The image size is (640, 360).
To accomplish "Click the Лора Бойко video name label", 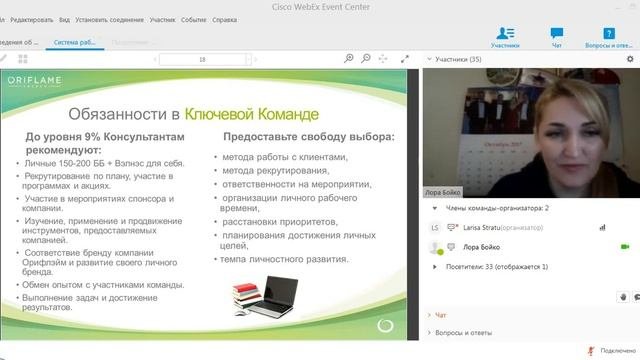I will pyautogui.click(x=442, y=192).
